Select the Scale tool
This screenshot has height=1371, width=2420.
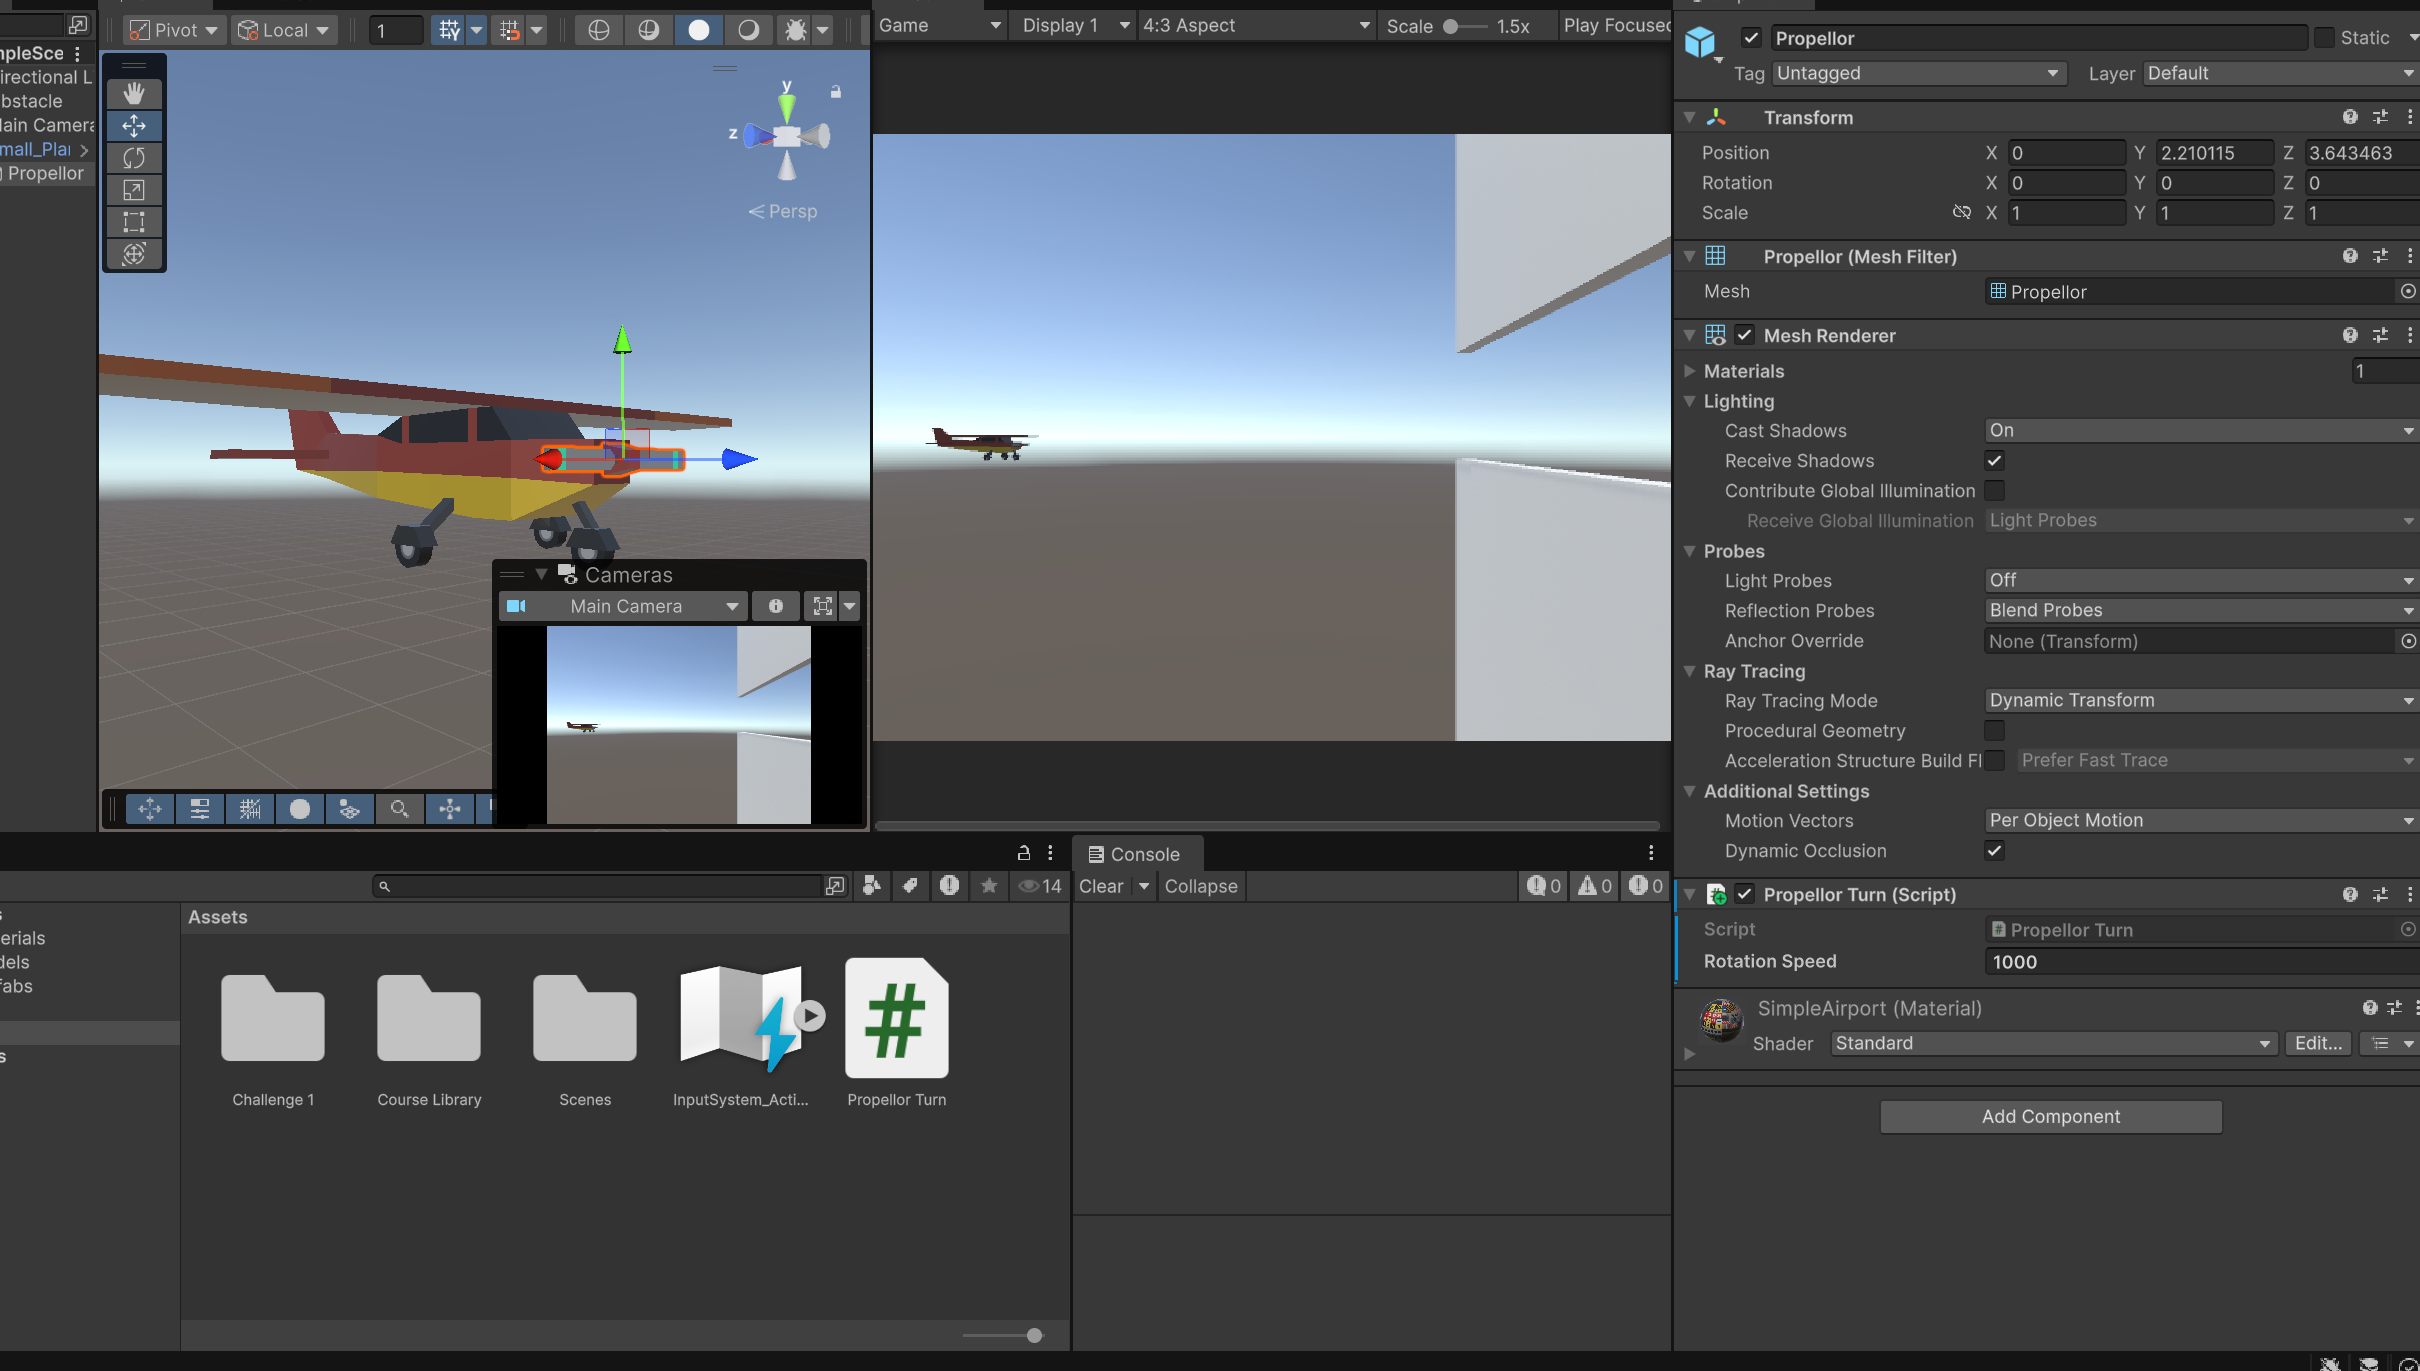134,190
